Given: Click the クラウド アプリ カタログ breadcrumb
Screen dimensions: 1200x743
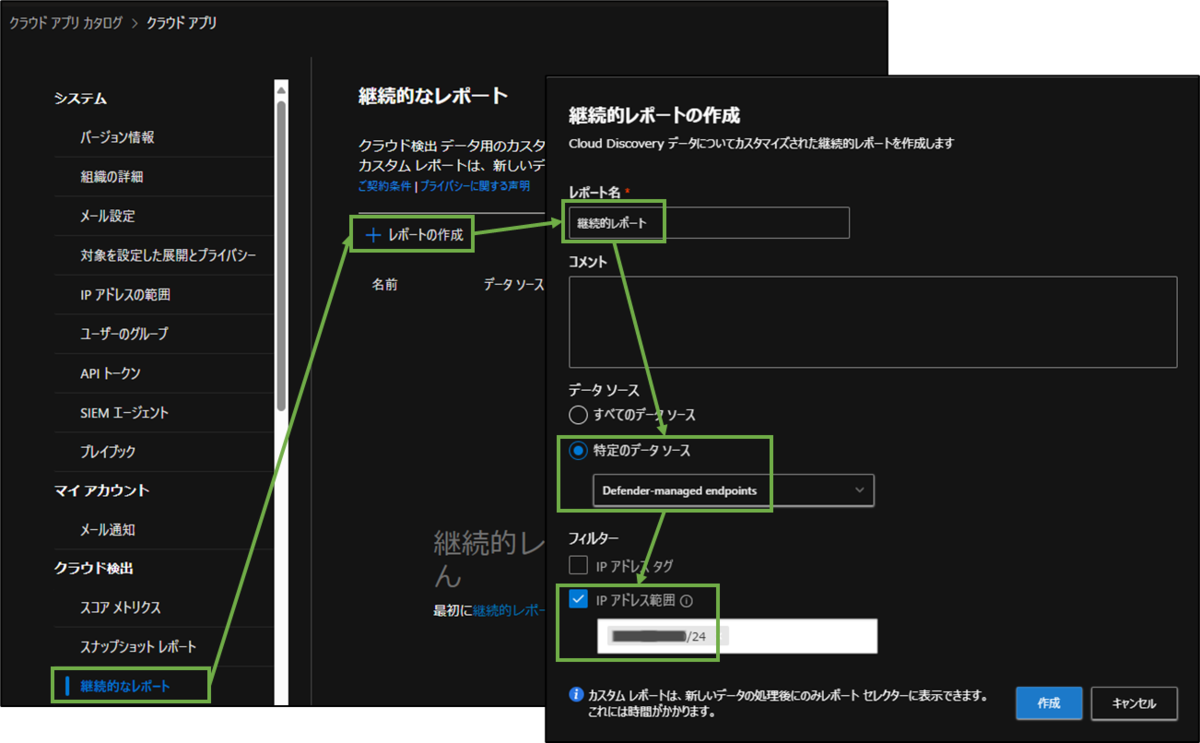Looking at the screenshot, I should pyautogui.click(x=66, y=22).
